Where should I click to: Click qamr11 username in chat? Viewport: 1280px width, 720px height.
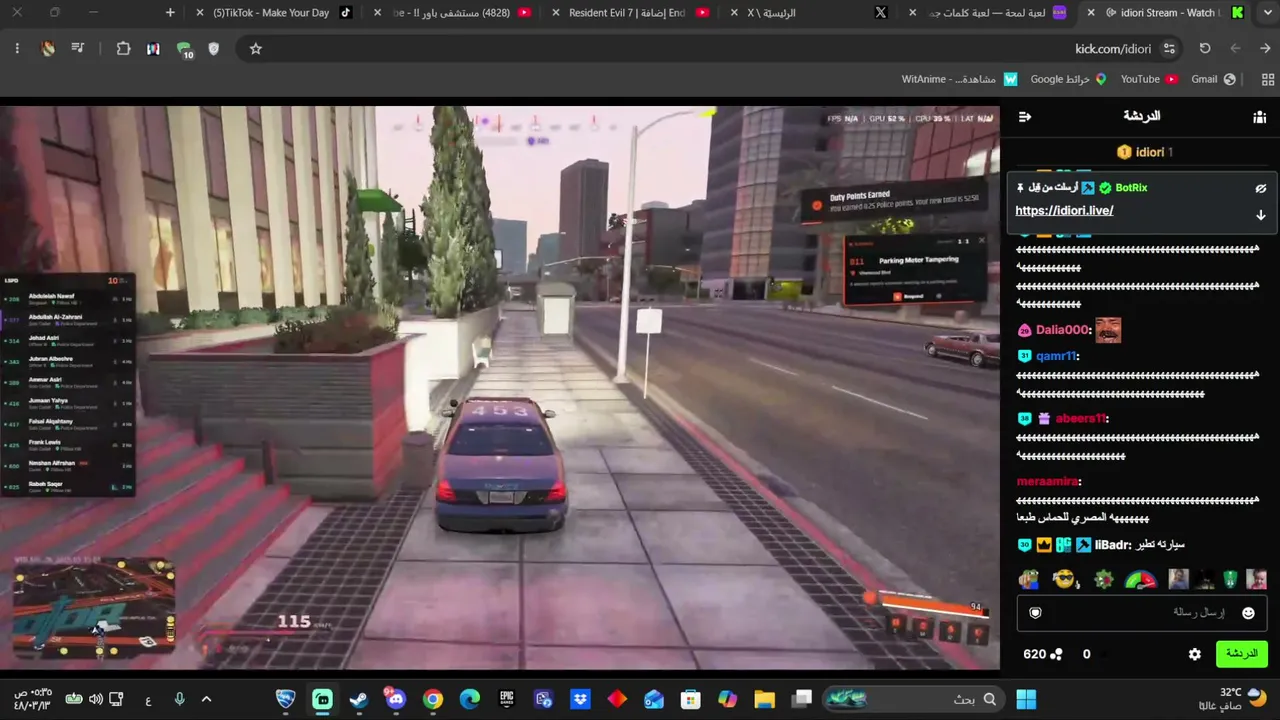tap(1056, 356)
